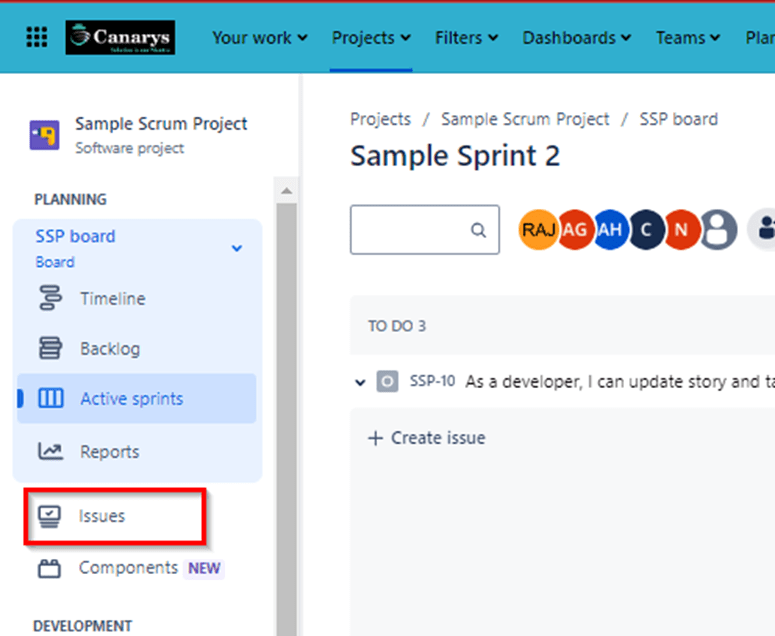
Task: Open the Issues page
Action: [102, 516]
